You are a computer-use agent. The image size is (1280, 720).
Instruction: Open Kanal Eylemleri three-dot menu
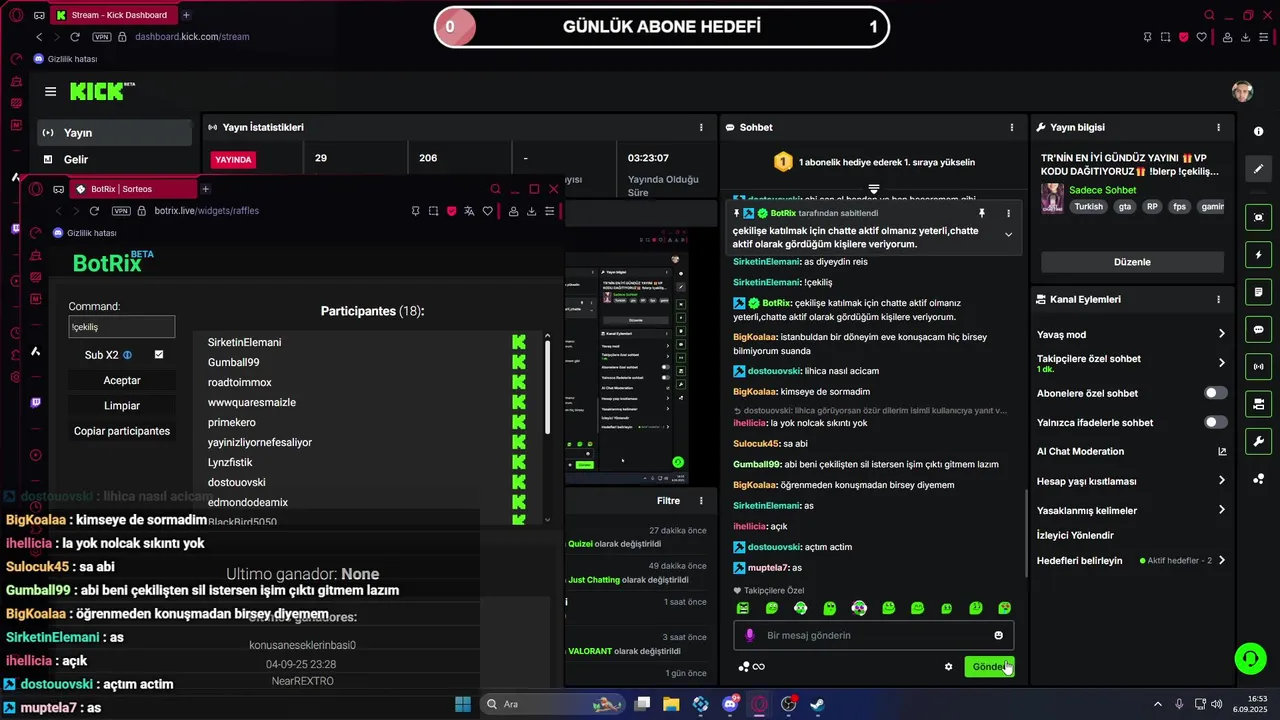click(1218, 299)
